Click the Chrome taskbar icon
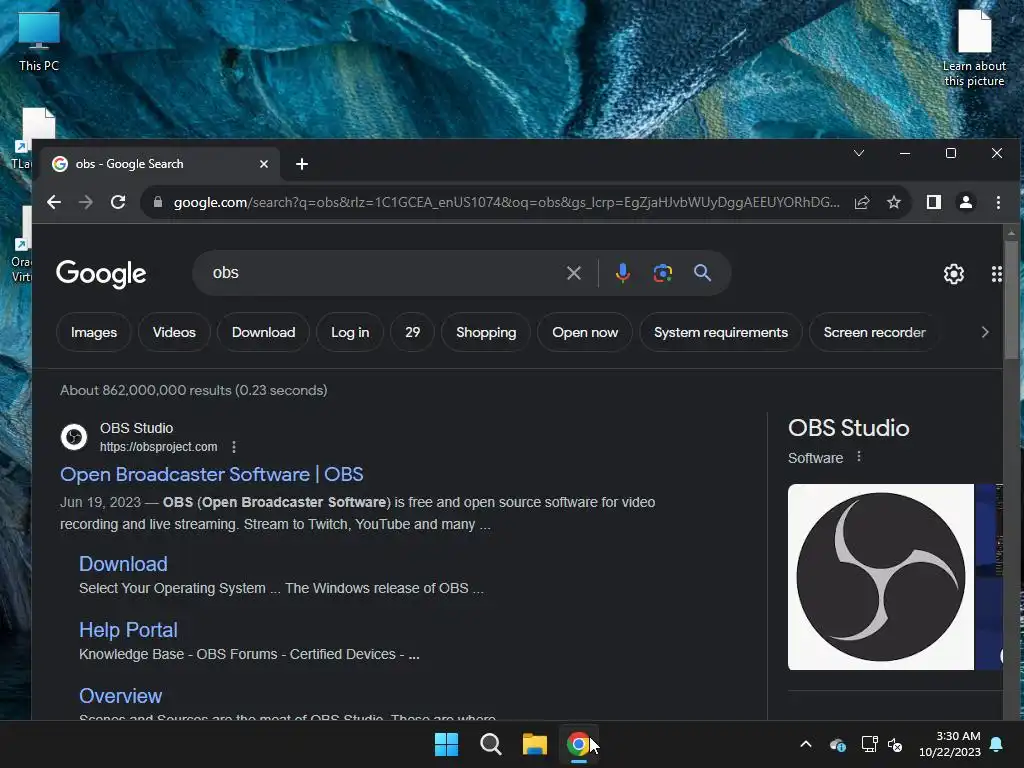1024x768 pixels. pyautogui.click(x=579, y=744)
